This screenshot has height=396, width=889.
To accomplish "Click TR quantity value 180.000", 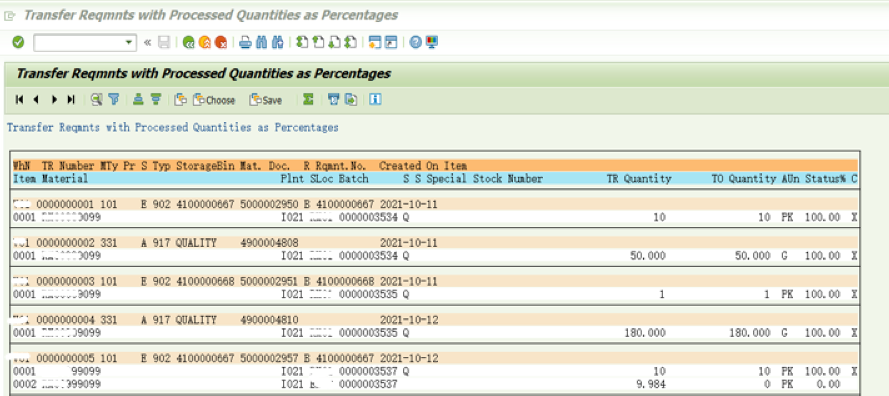I will (x=645, y=332).
